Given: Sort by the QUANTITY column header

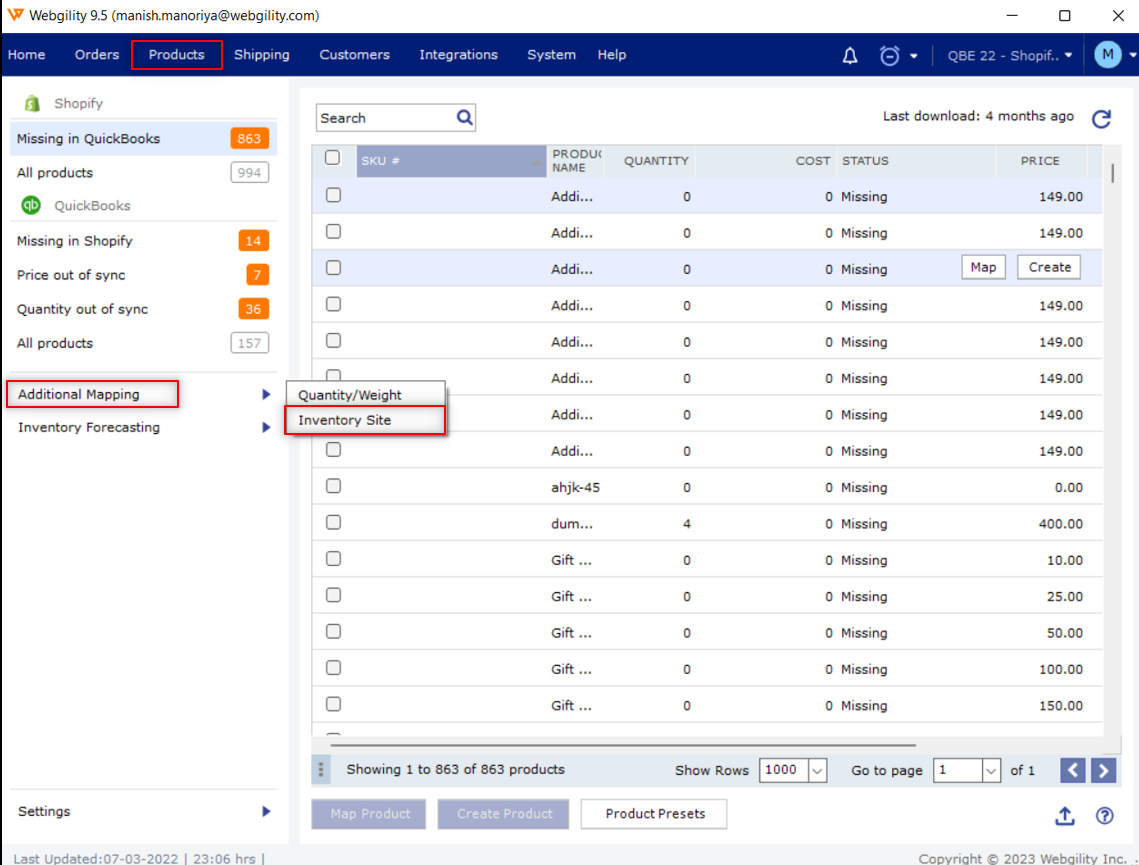Looking at the screenshot, I should tap(649, 161).
